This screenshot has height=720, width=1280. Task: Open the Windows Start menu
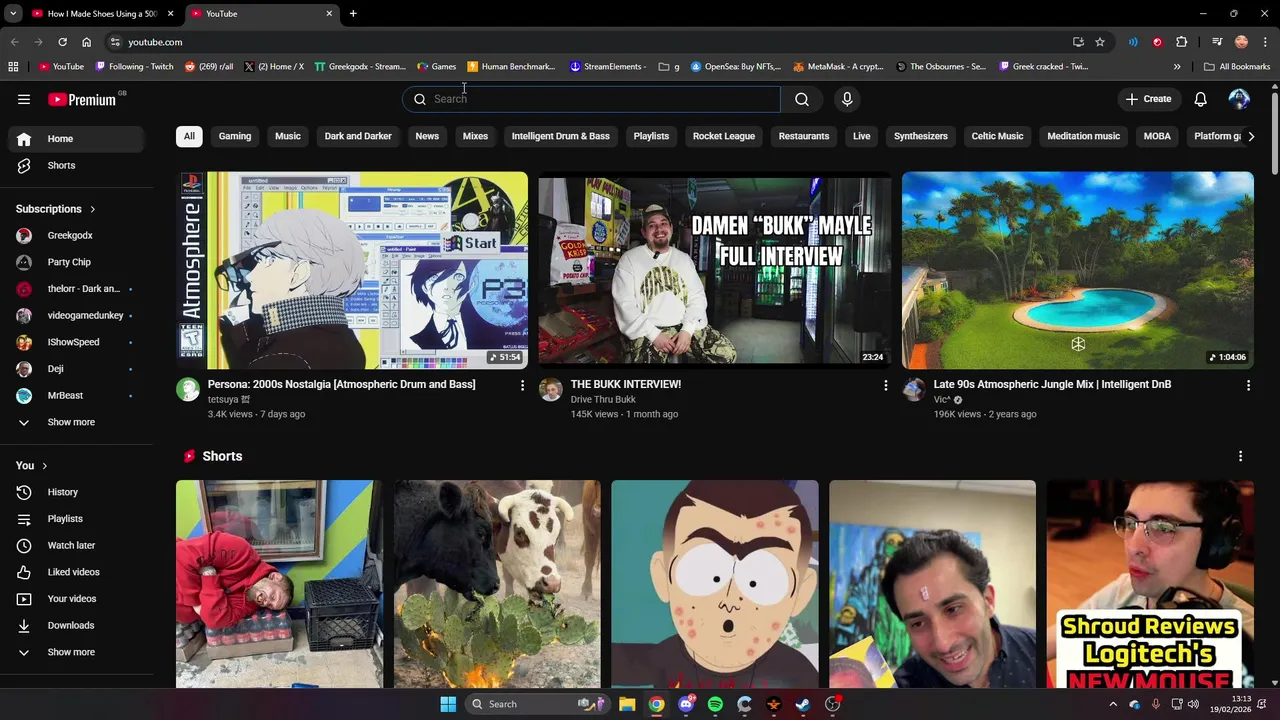click(x=448, y=704)
